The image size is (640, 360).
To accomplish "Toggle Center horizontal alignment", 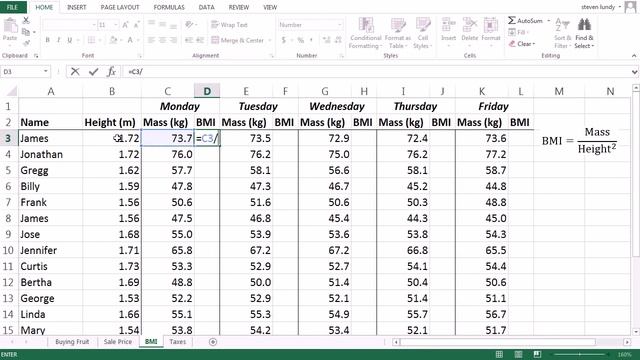I will [x=162, y=40].
